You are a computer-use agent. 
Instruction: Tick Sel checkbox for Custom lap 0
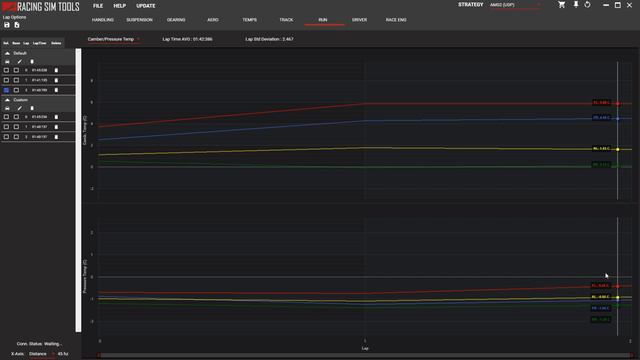click(x=6, y=117)
